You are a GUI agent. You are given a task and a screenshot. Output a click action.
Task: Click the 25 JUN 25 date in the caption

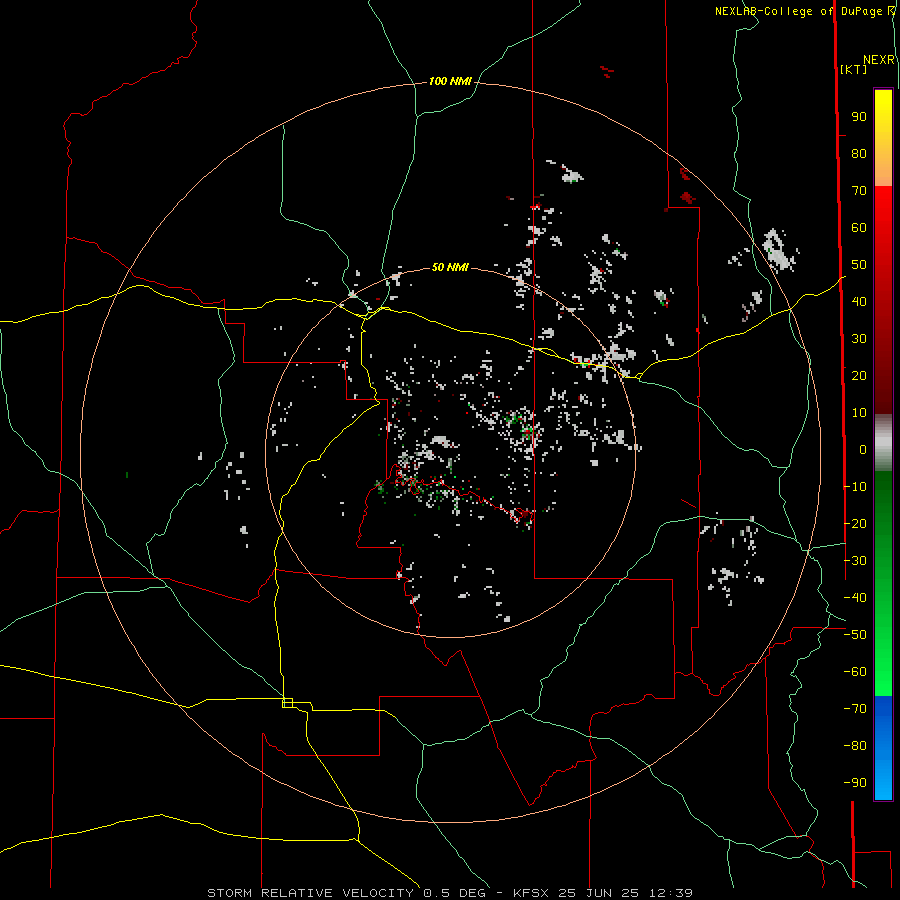(x=599, y=893)
